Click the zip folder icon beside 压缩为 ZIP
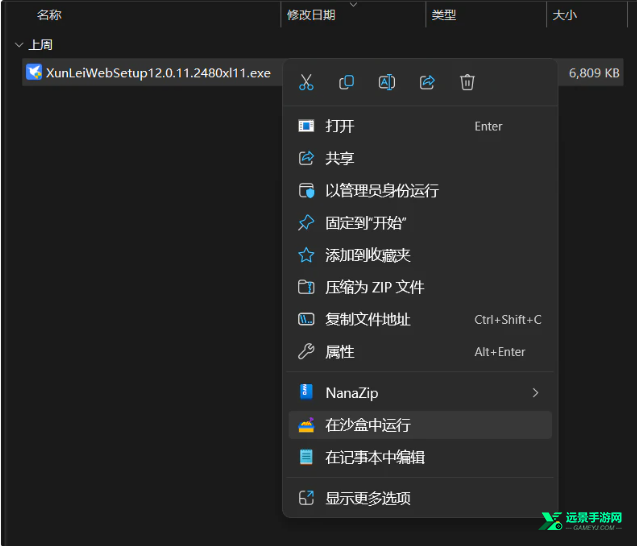The image size is (637, 546). (x=306, y=287)
